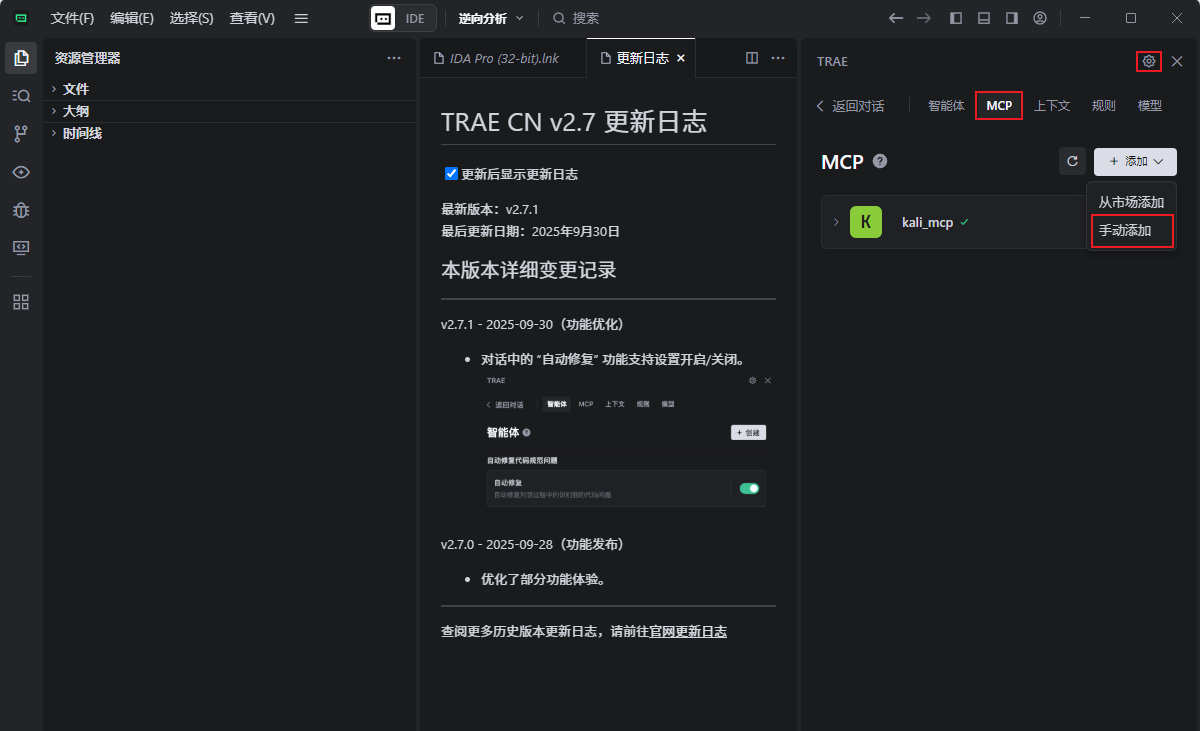Switch to IDA Pro (32-bit).lnk tab
This screenshot has height=731, width=1200.
tap(502, 58)
